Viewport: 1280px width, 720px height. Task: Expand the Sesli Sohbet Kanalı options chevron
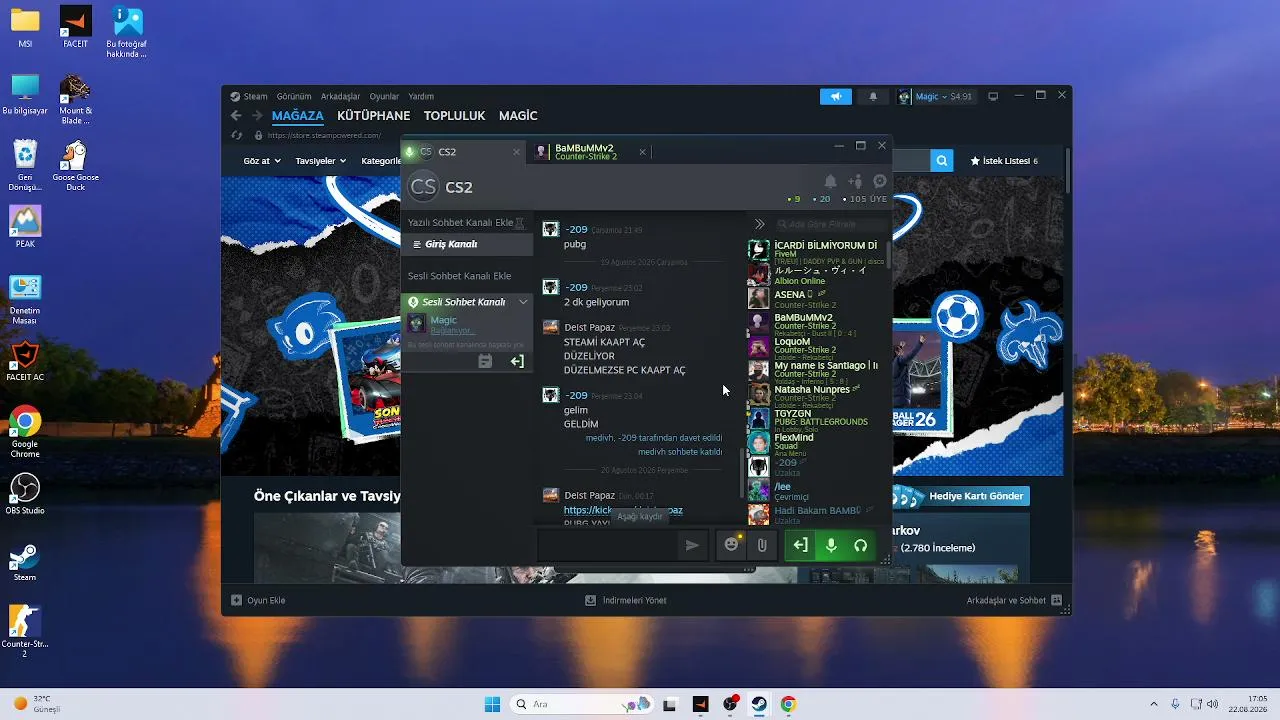pos(523,302)
